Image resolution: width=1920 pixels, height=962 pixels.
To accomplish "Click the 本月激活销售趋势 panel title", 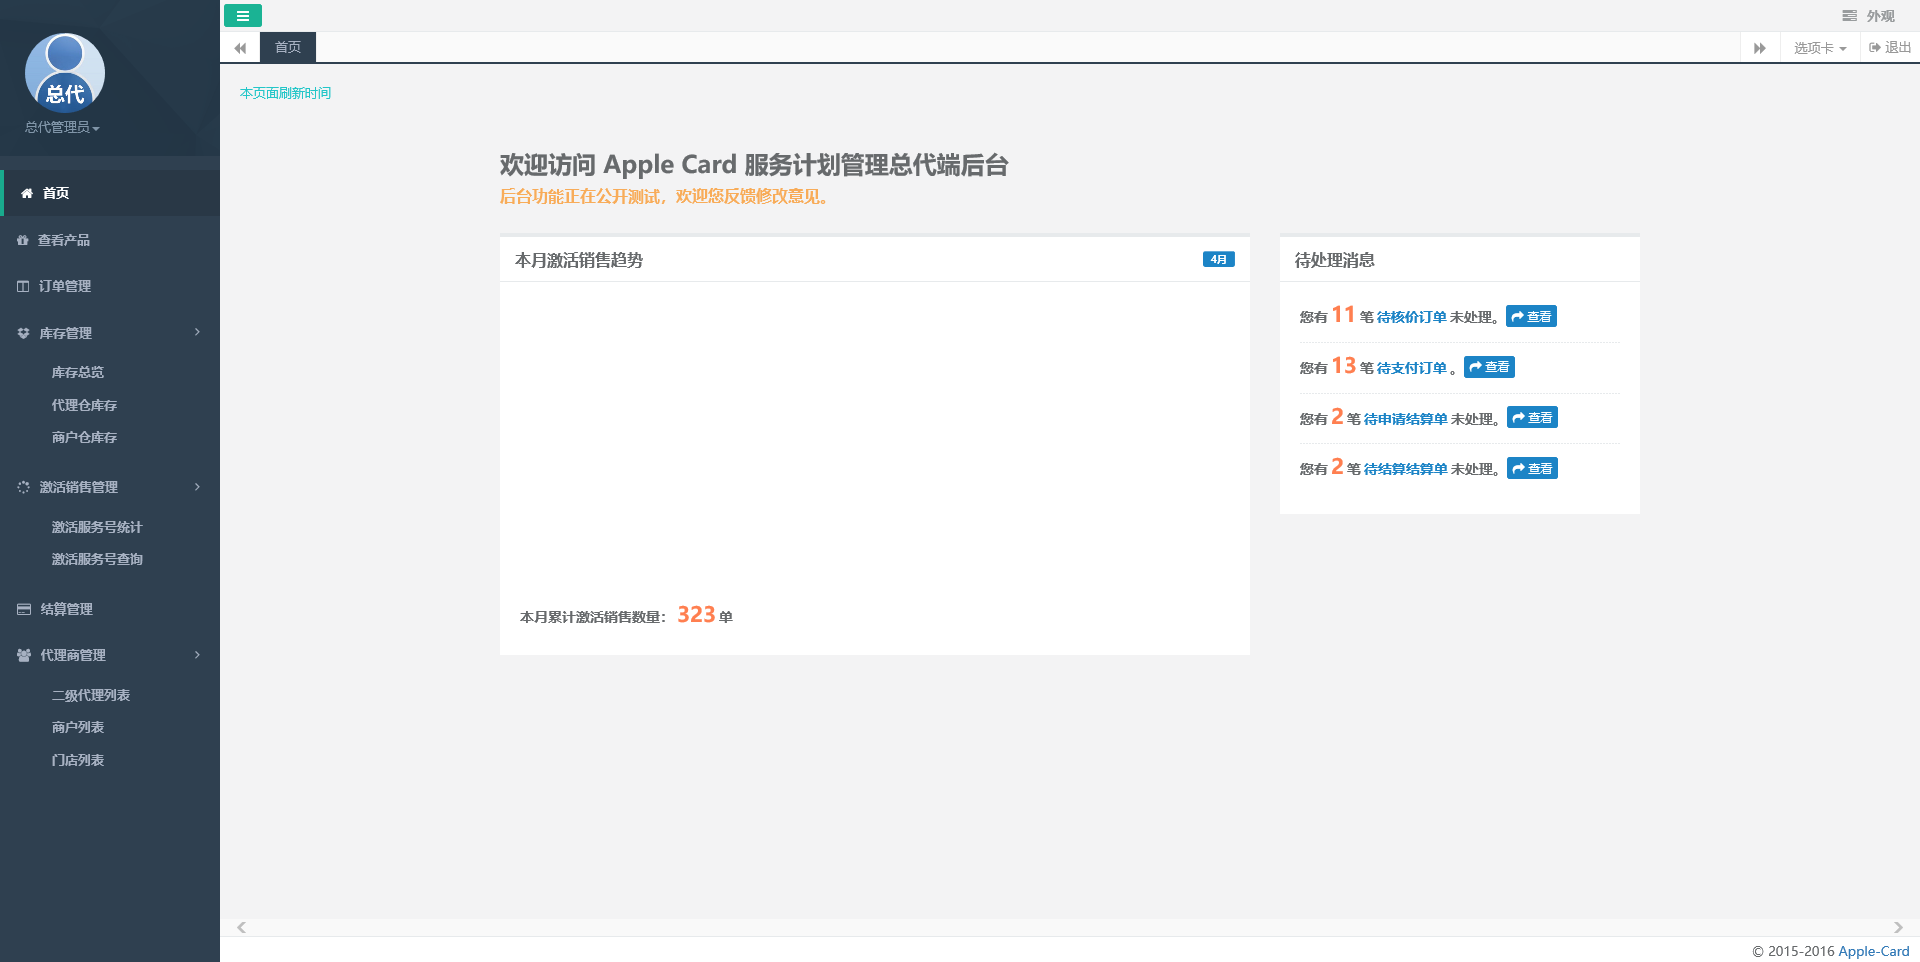I will coord(579,260).
